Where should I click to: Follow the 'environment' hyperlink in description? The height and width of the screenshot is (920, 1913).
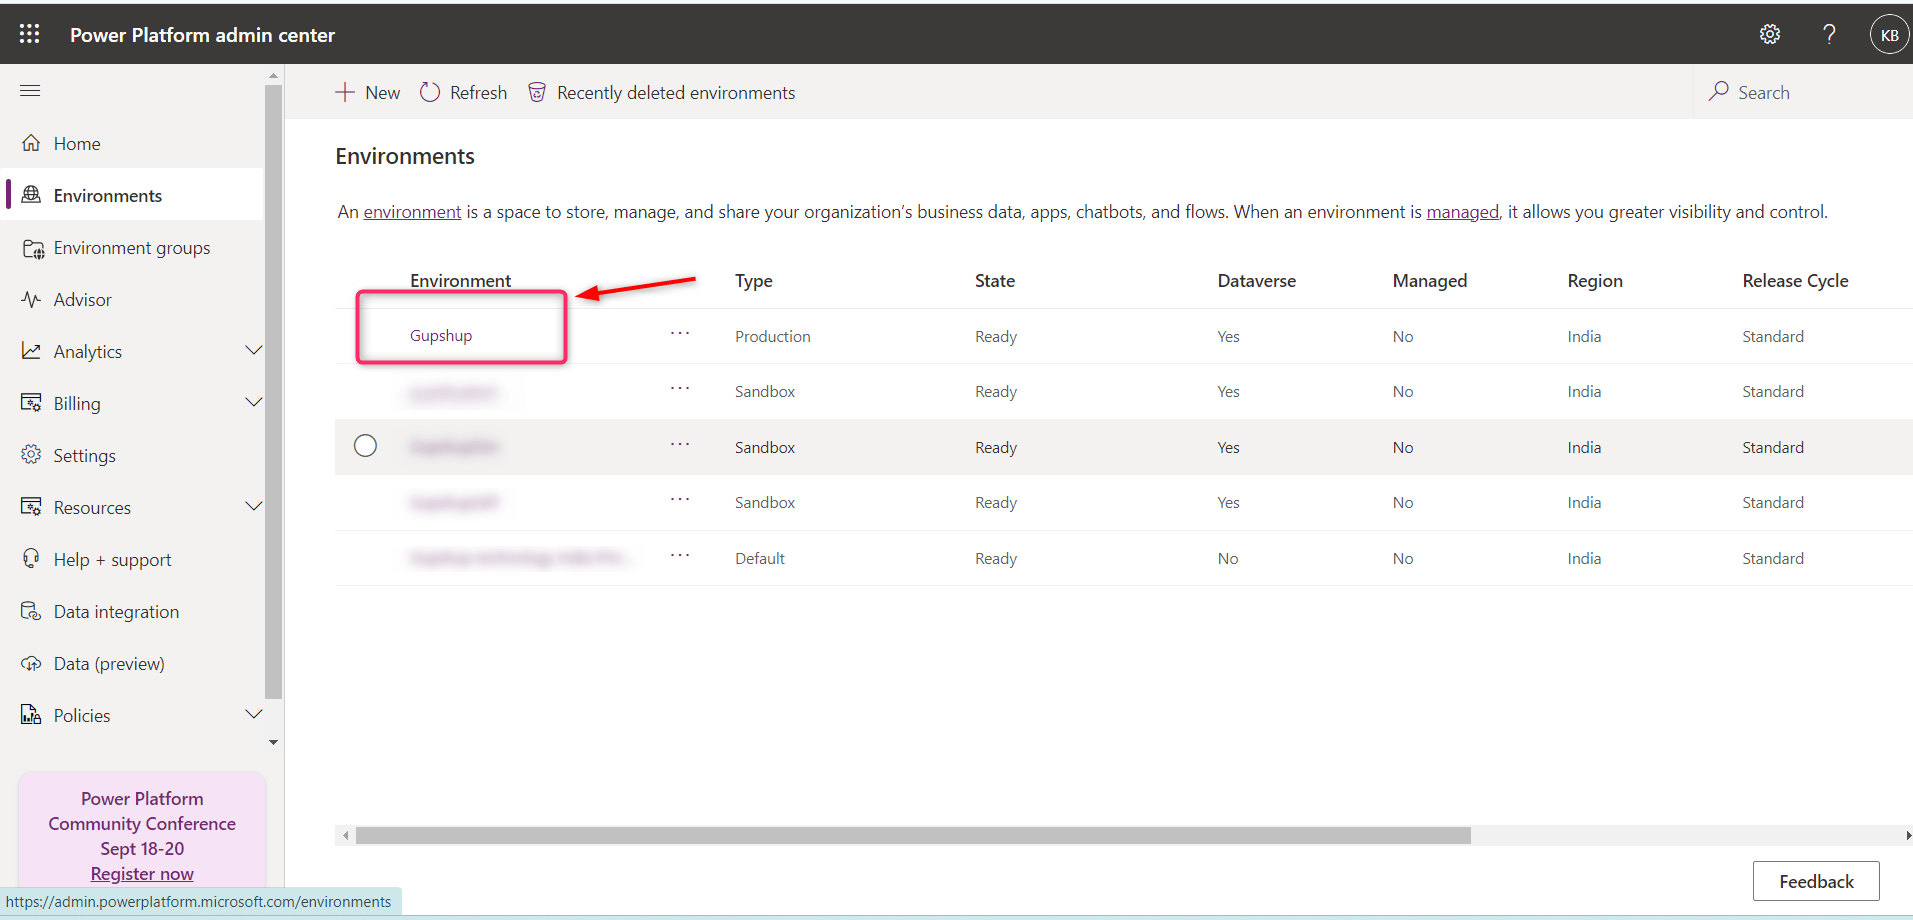(412, 212)
